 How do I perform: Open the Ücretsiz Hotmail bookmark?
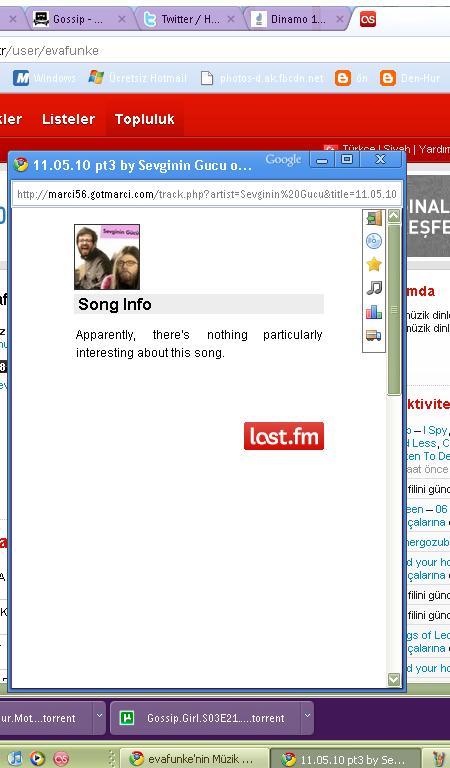138,78
